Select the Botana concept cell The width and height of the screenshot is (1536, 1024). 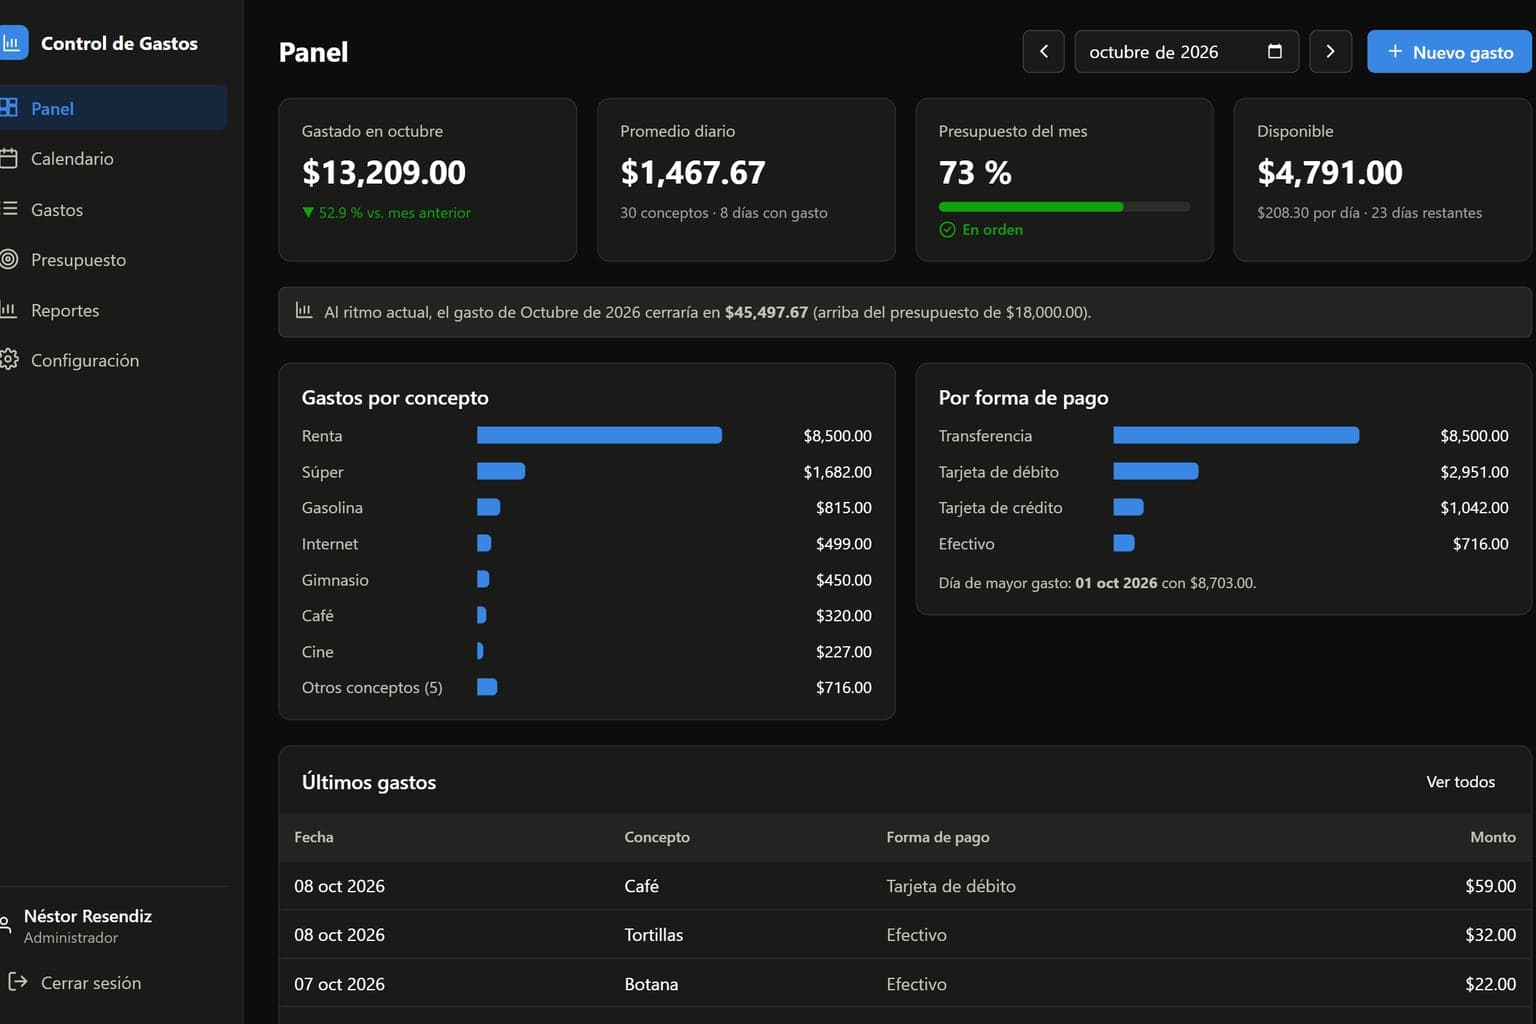pyautogui.click(x=651, y=984)
